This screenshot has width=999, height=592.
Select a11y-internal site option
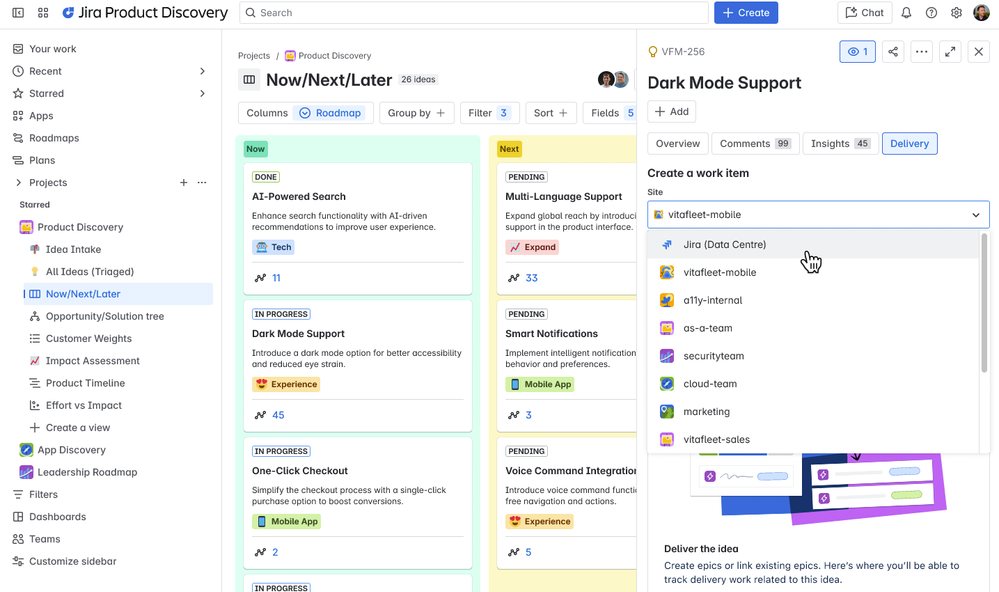[813, 300]
